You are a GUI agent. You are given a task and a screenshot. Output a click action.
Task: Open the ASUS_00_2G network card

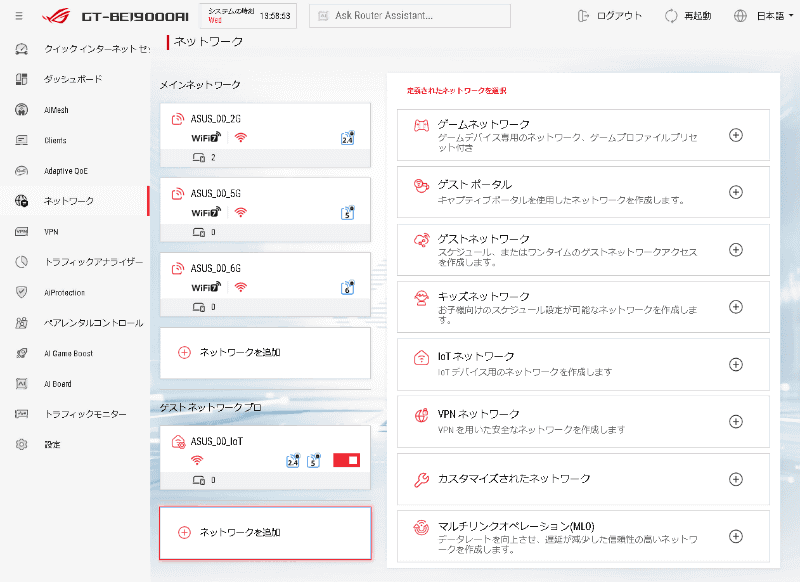(265, 135)
